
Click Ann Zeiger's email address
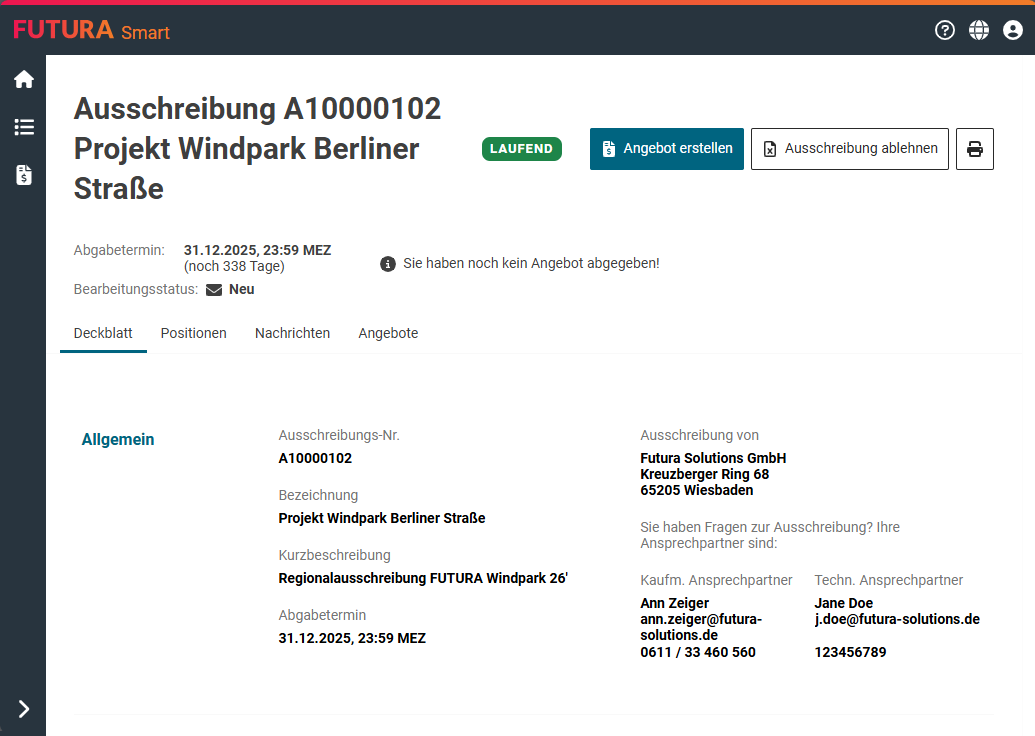click(700, 627)
